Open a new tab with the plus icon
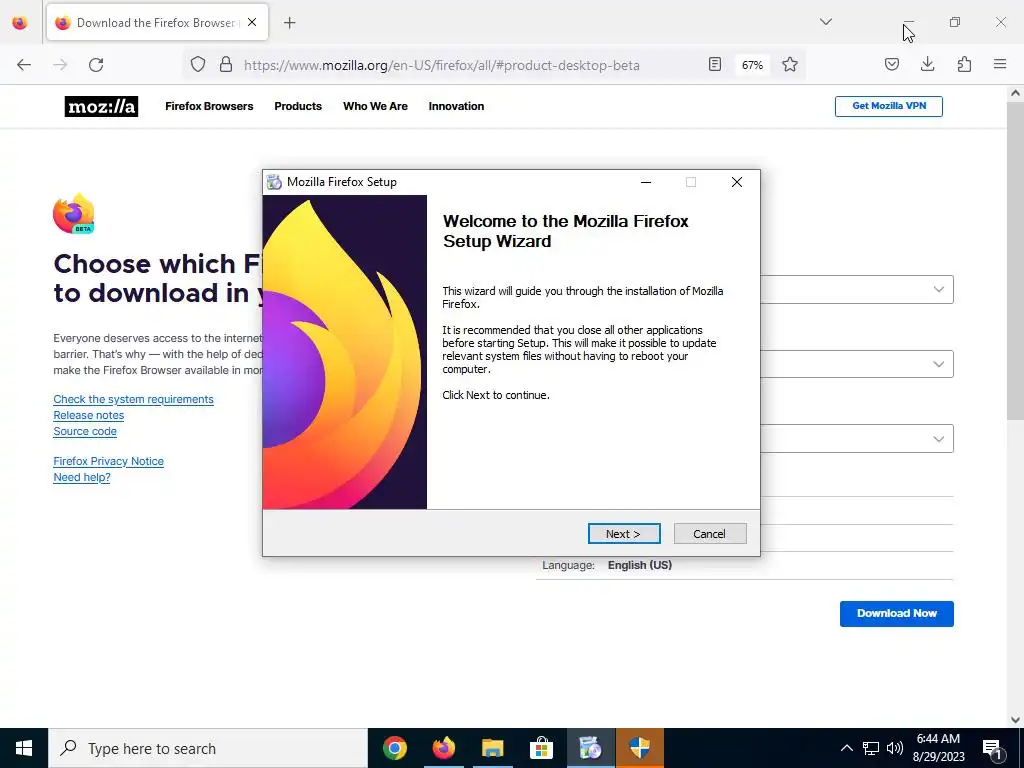The image size is (1024, 768). point(289,23)
